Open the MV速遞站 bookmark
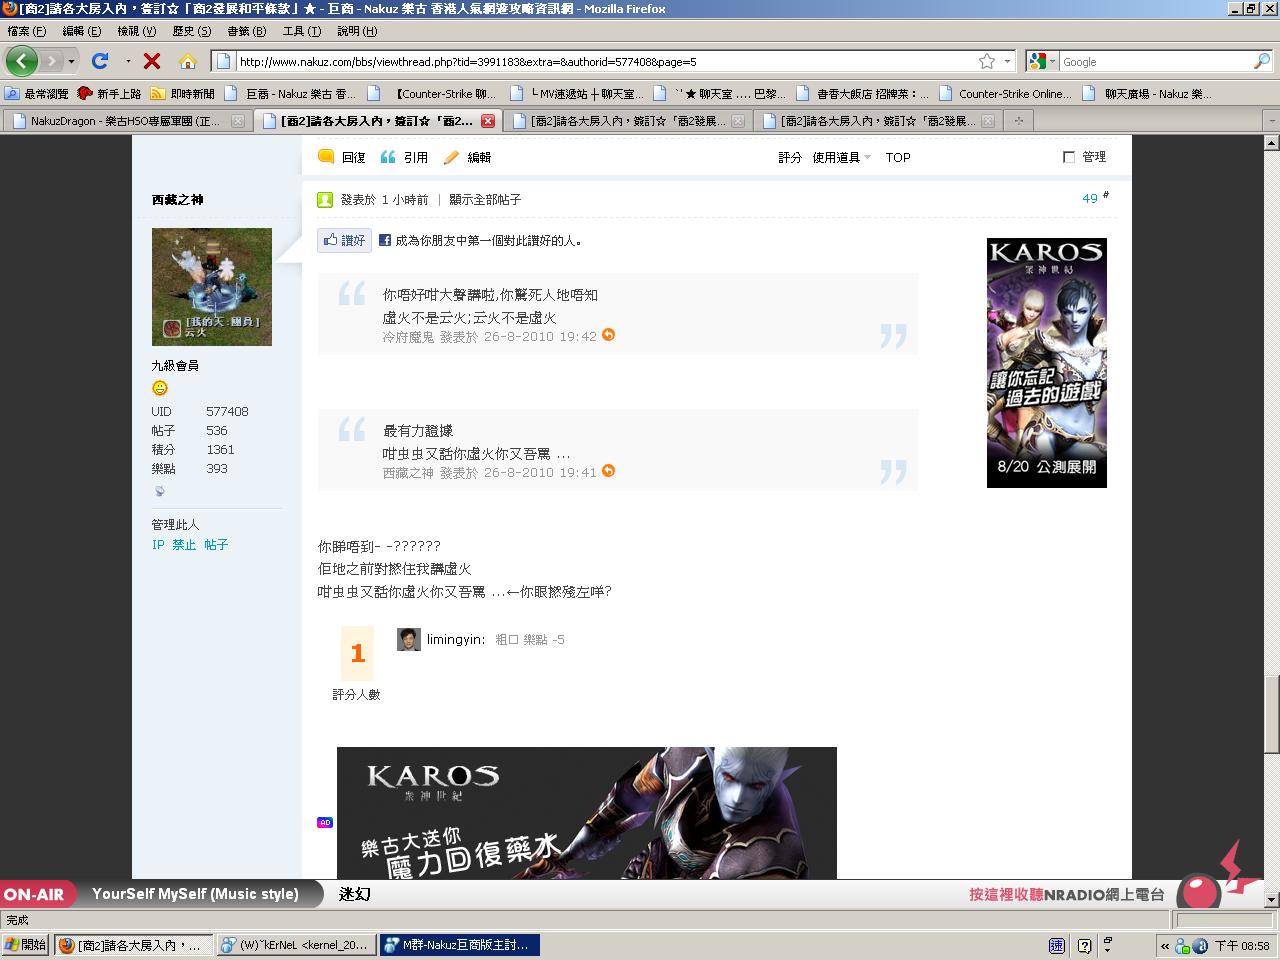The image size is (1280, 960). (578, 94)
